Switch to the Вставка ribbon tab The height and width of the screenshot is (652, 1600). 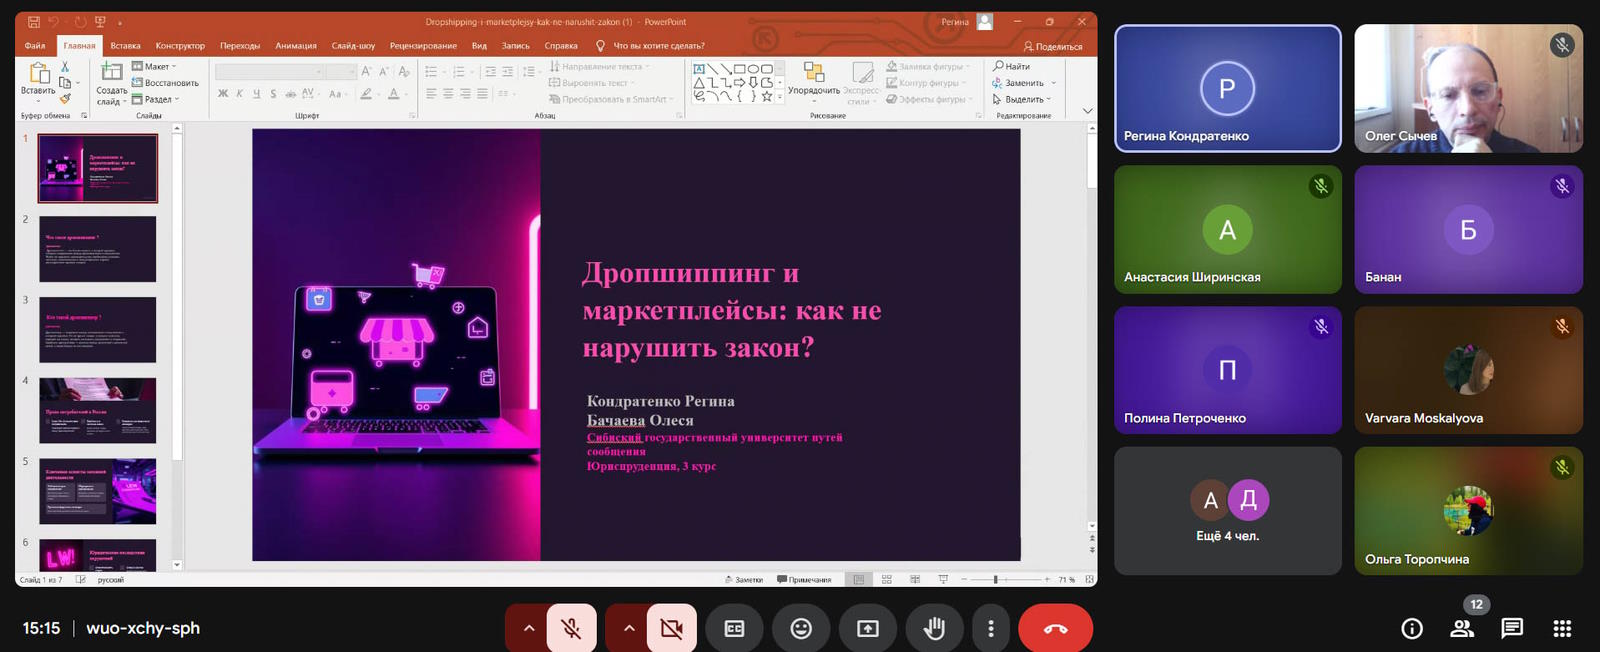pyautogui.click(x=125, y=46)
